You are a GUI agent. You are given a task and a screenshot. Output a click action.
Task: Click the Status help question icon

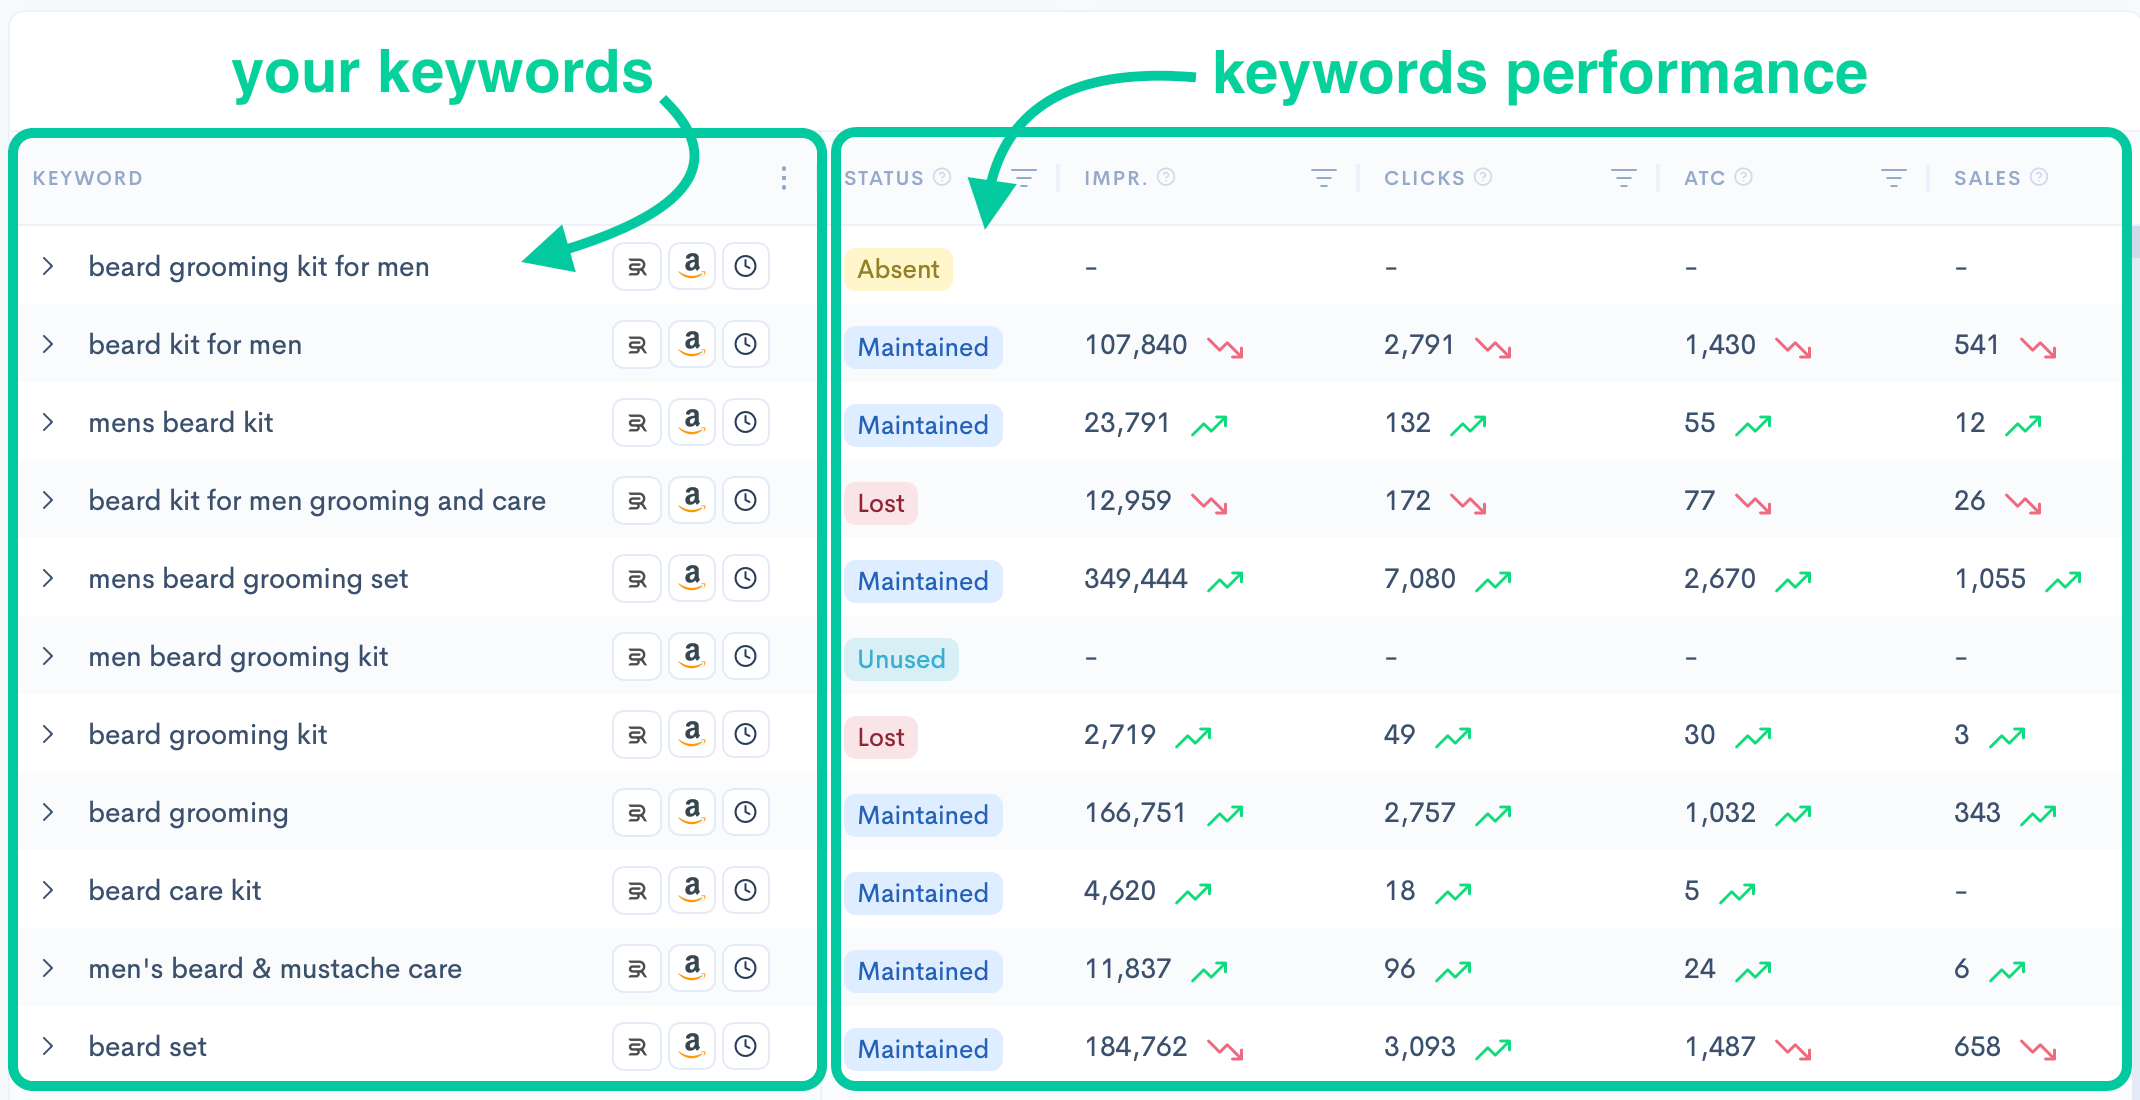pyautogui.click(x=942, y=177)
